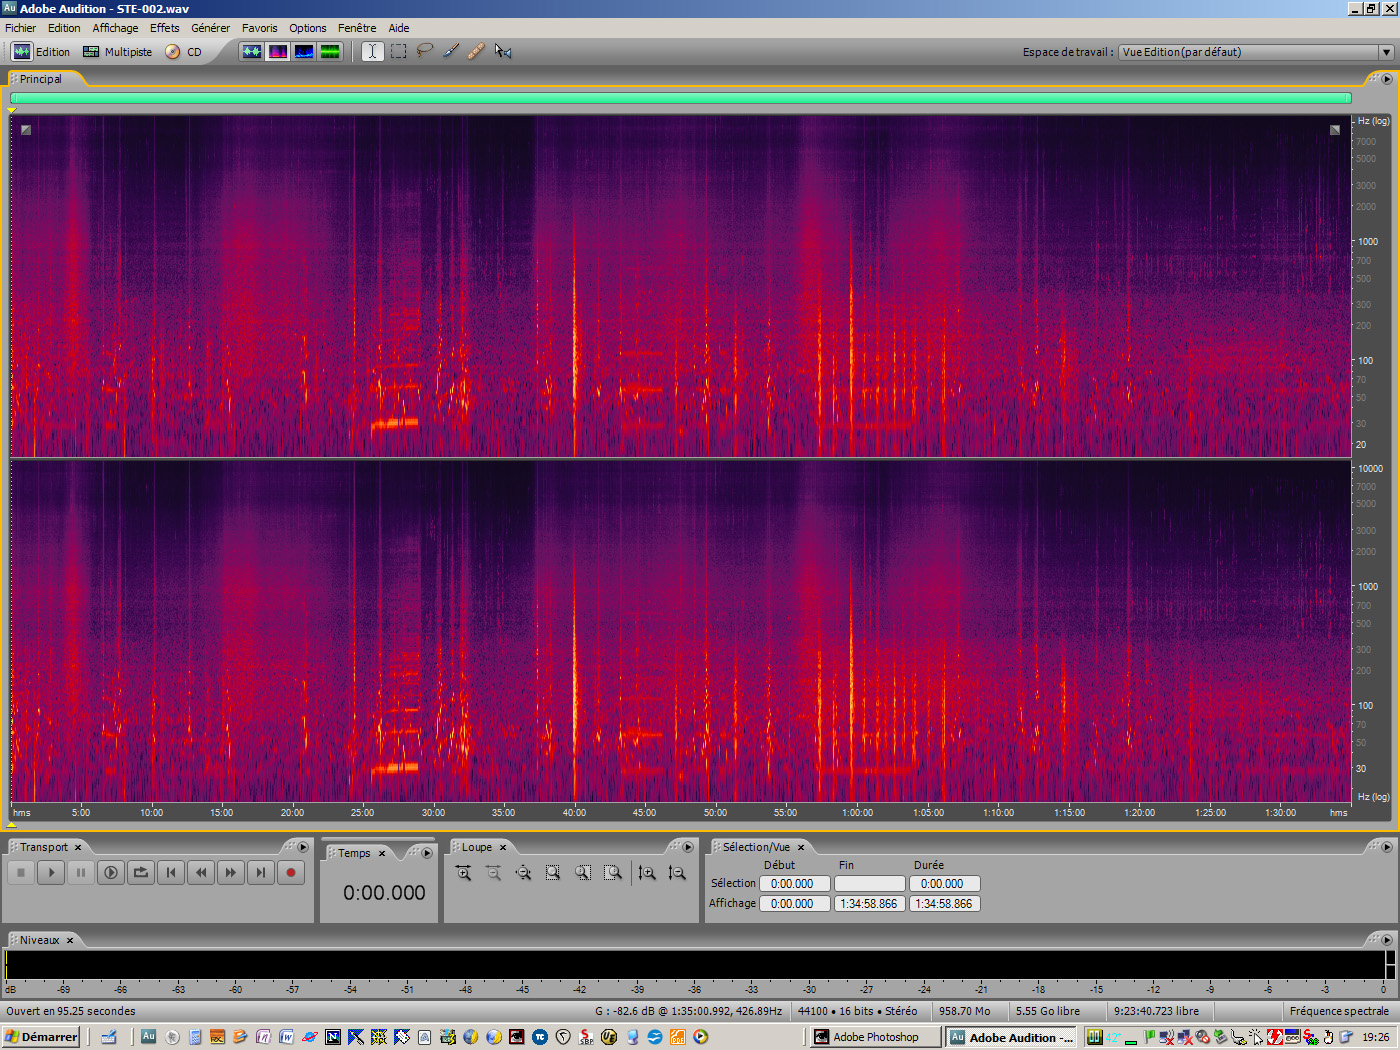Select the Effects Paintbrush tool
1400x1050 pixels.
coord(450,51)
